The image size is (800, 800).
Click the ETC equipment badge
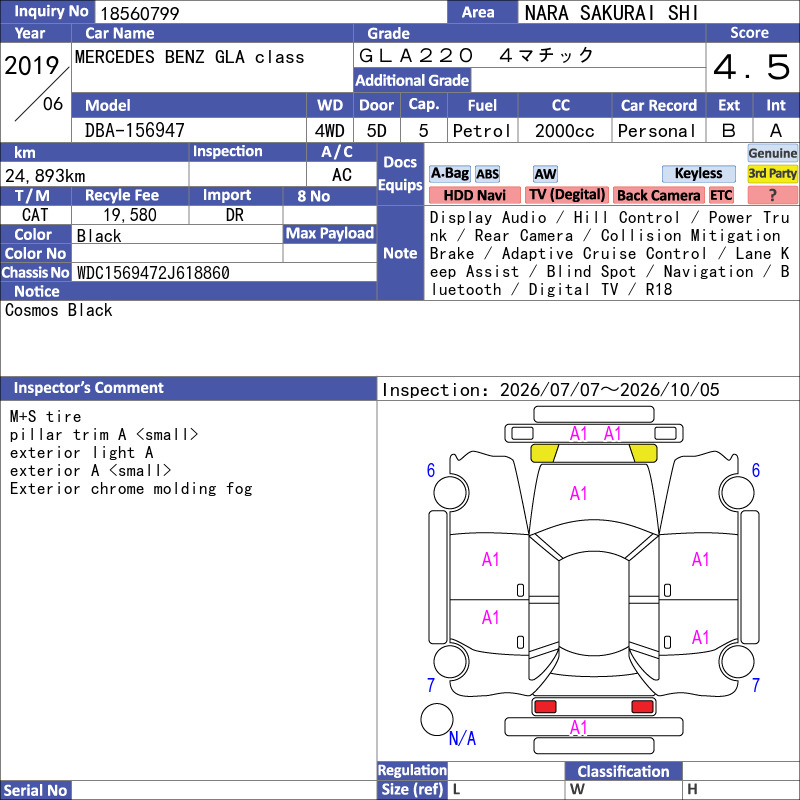click(x=721, y=195)
